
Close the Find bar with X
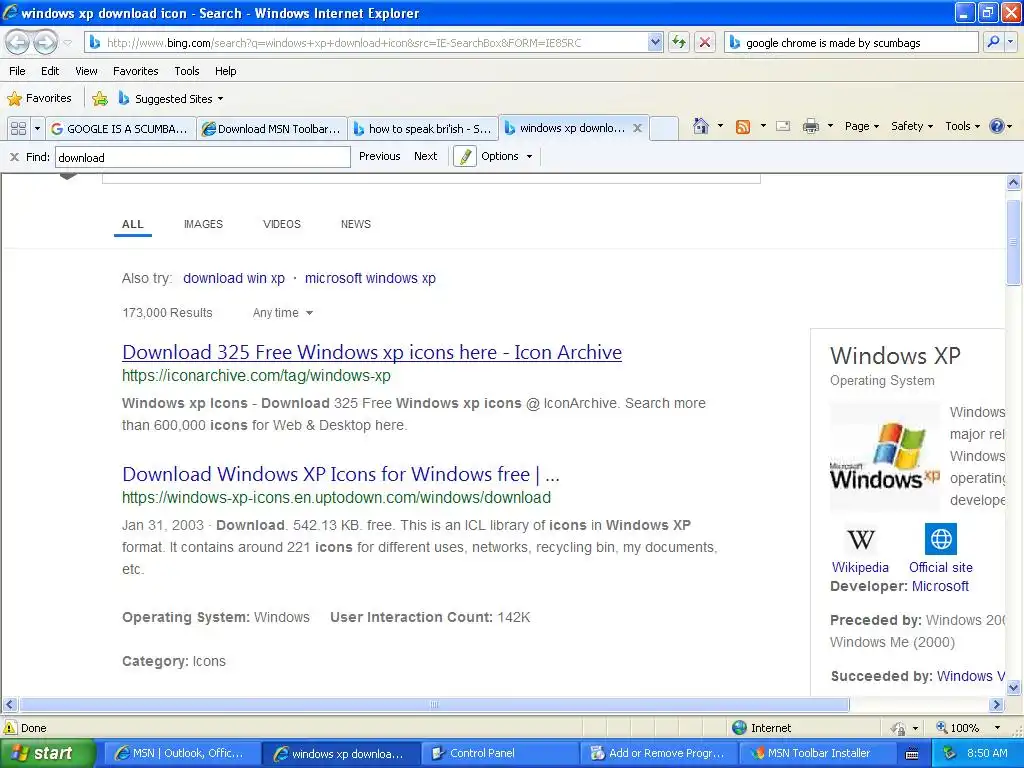[x=14, y=157]
